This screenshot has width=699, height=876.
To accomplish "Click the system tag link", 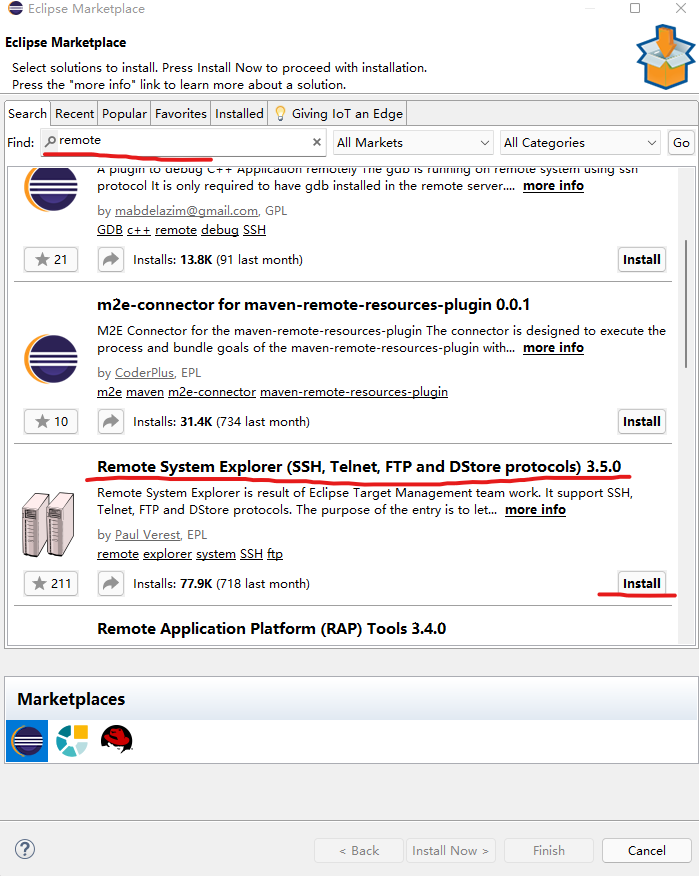I will click(216, 554).
